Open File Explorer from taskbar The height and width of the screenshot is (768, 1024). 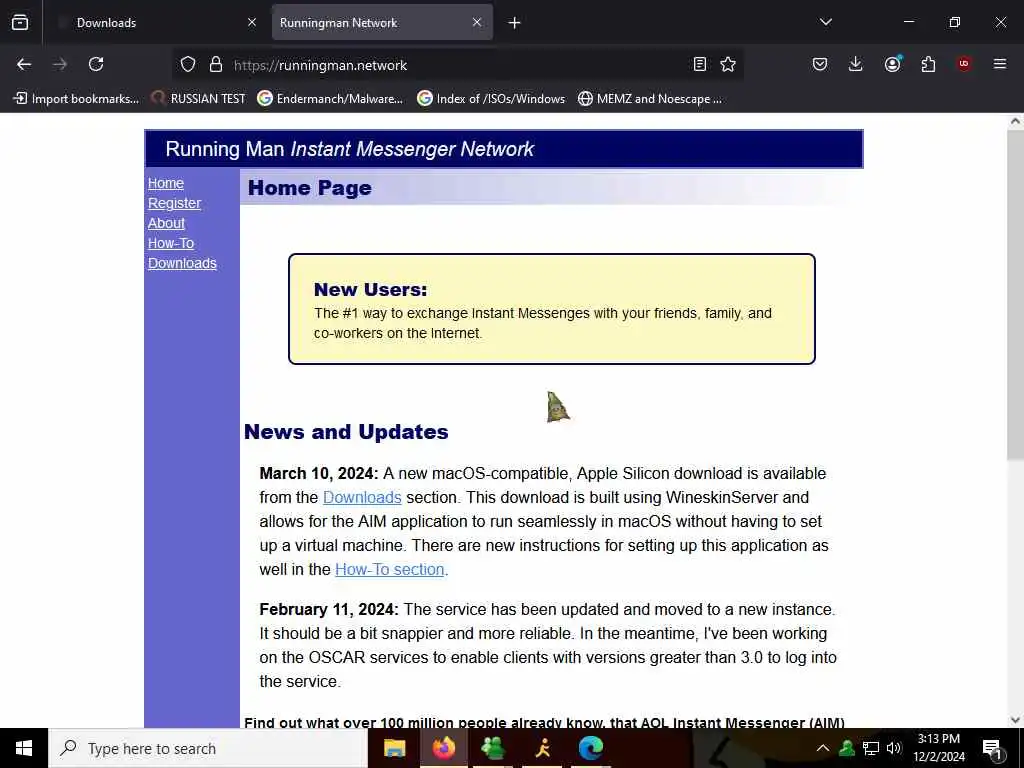(394, 748)
